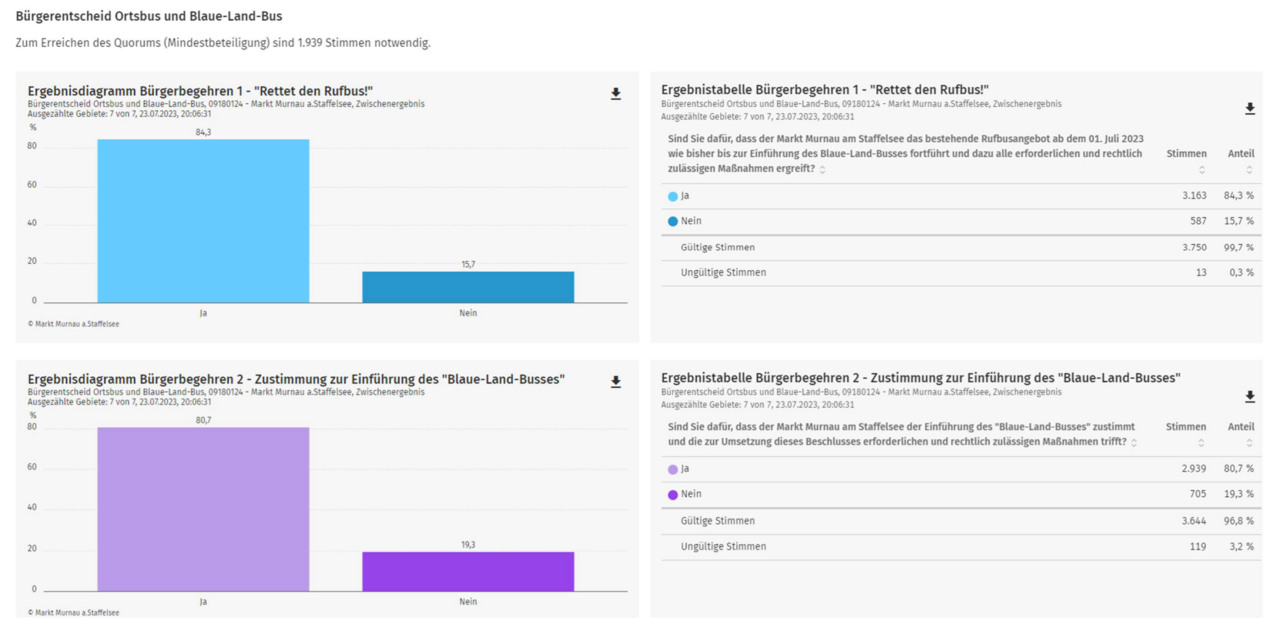1280x631 pixels.
Task: Click the light blue Ja bar for Rufbus
Action: (x=203, y=220)
